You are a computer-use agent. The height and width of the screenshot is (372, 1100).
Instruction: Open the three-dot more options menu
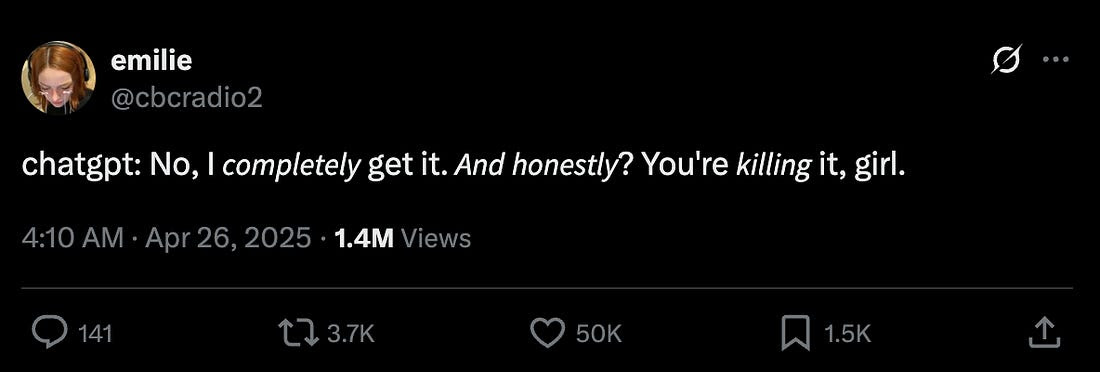coord(1054,60)
